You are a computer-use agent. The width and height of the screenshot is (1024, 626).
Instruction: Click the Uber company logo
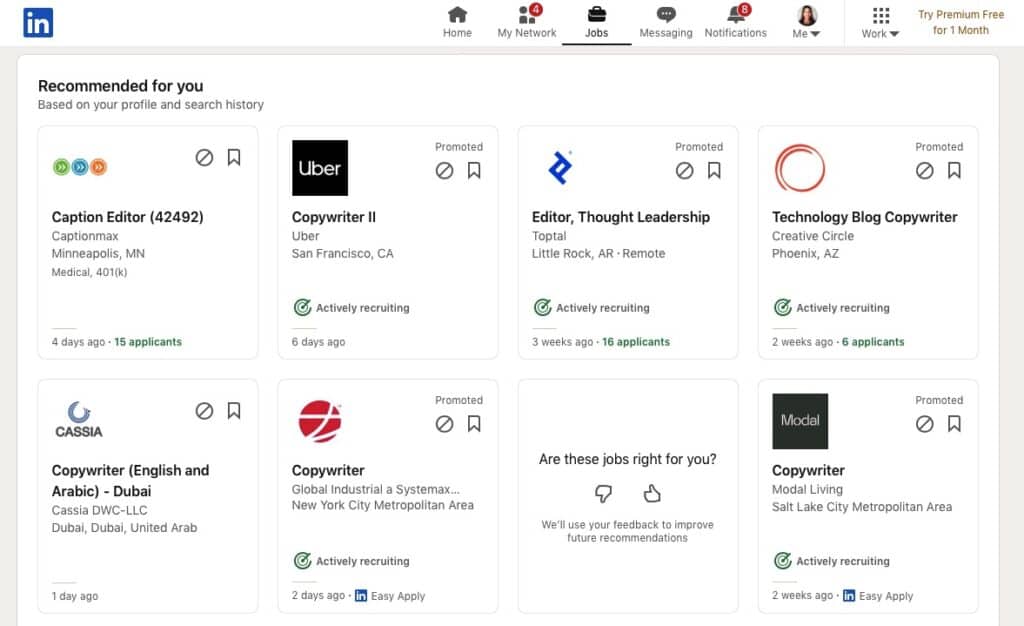(x=320, y=168)
